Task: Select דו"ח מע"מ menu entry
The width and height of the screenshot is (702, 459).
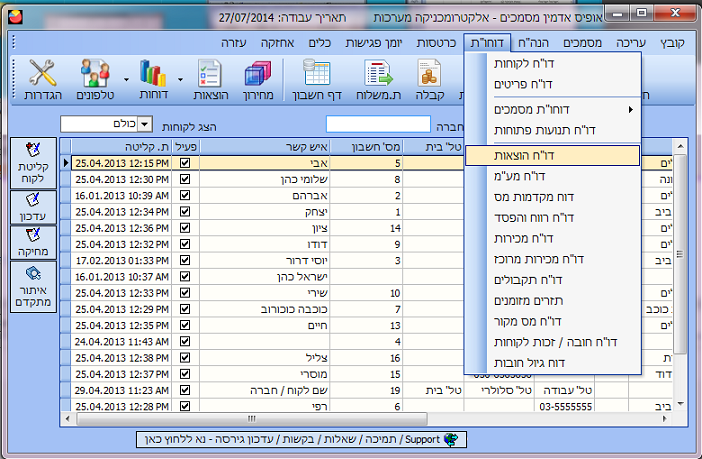Action: 552,176
